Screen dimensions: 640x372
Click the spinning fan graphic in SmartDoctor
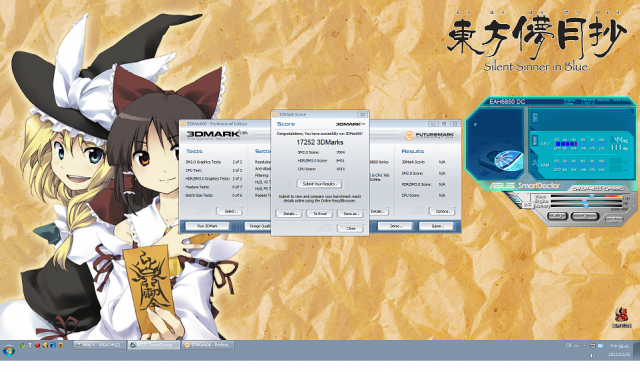coord(508,160)
